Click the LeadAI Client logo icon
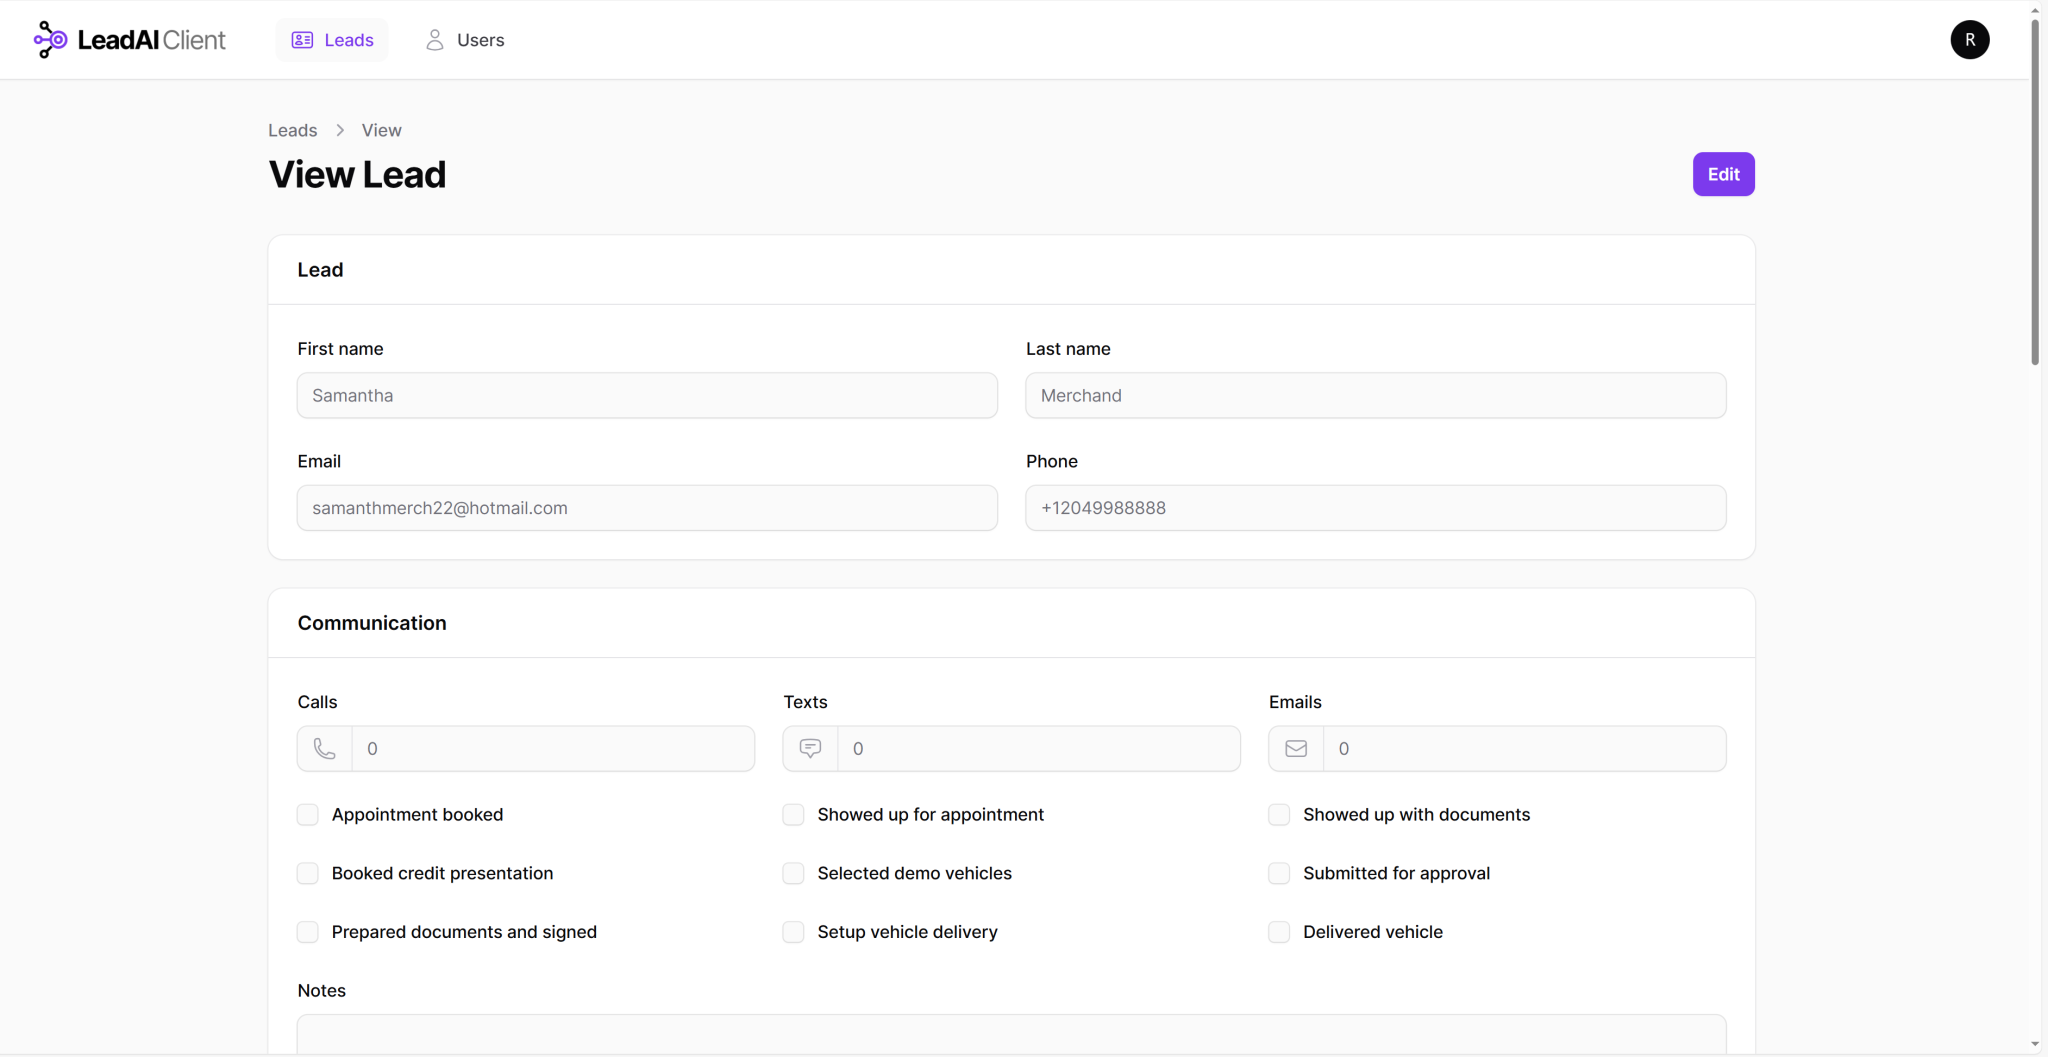This screenshot has width=2048, height=1057. [50, 40]
